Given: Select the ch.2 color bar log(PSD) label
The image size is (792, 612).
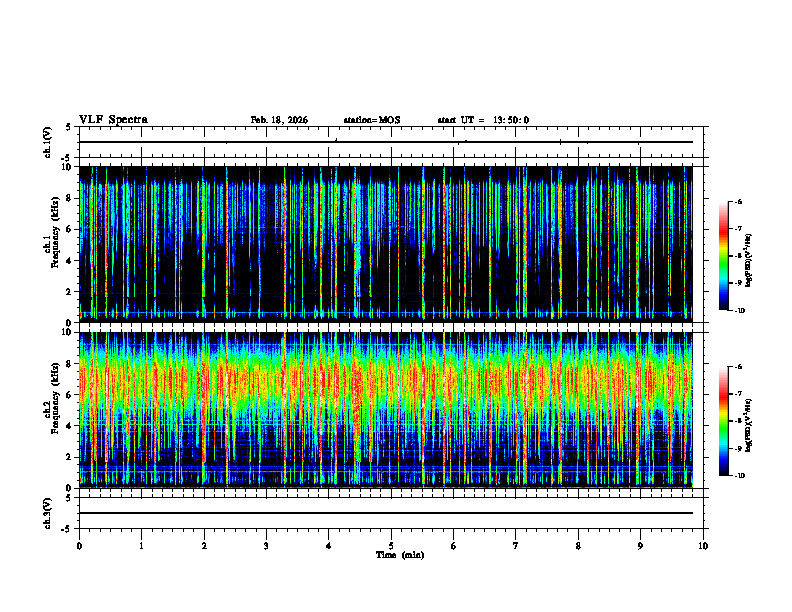Looking at the screenshot, I should 749,426.
